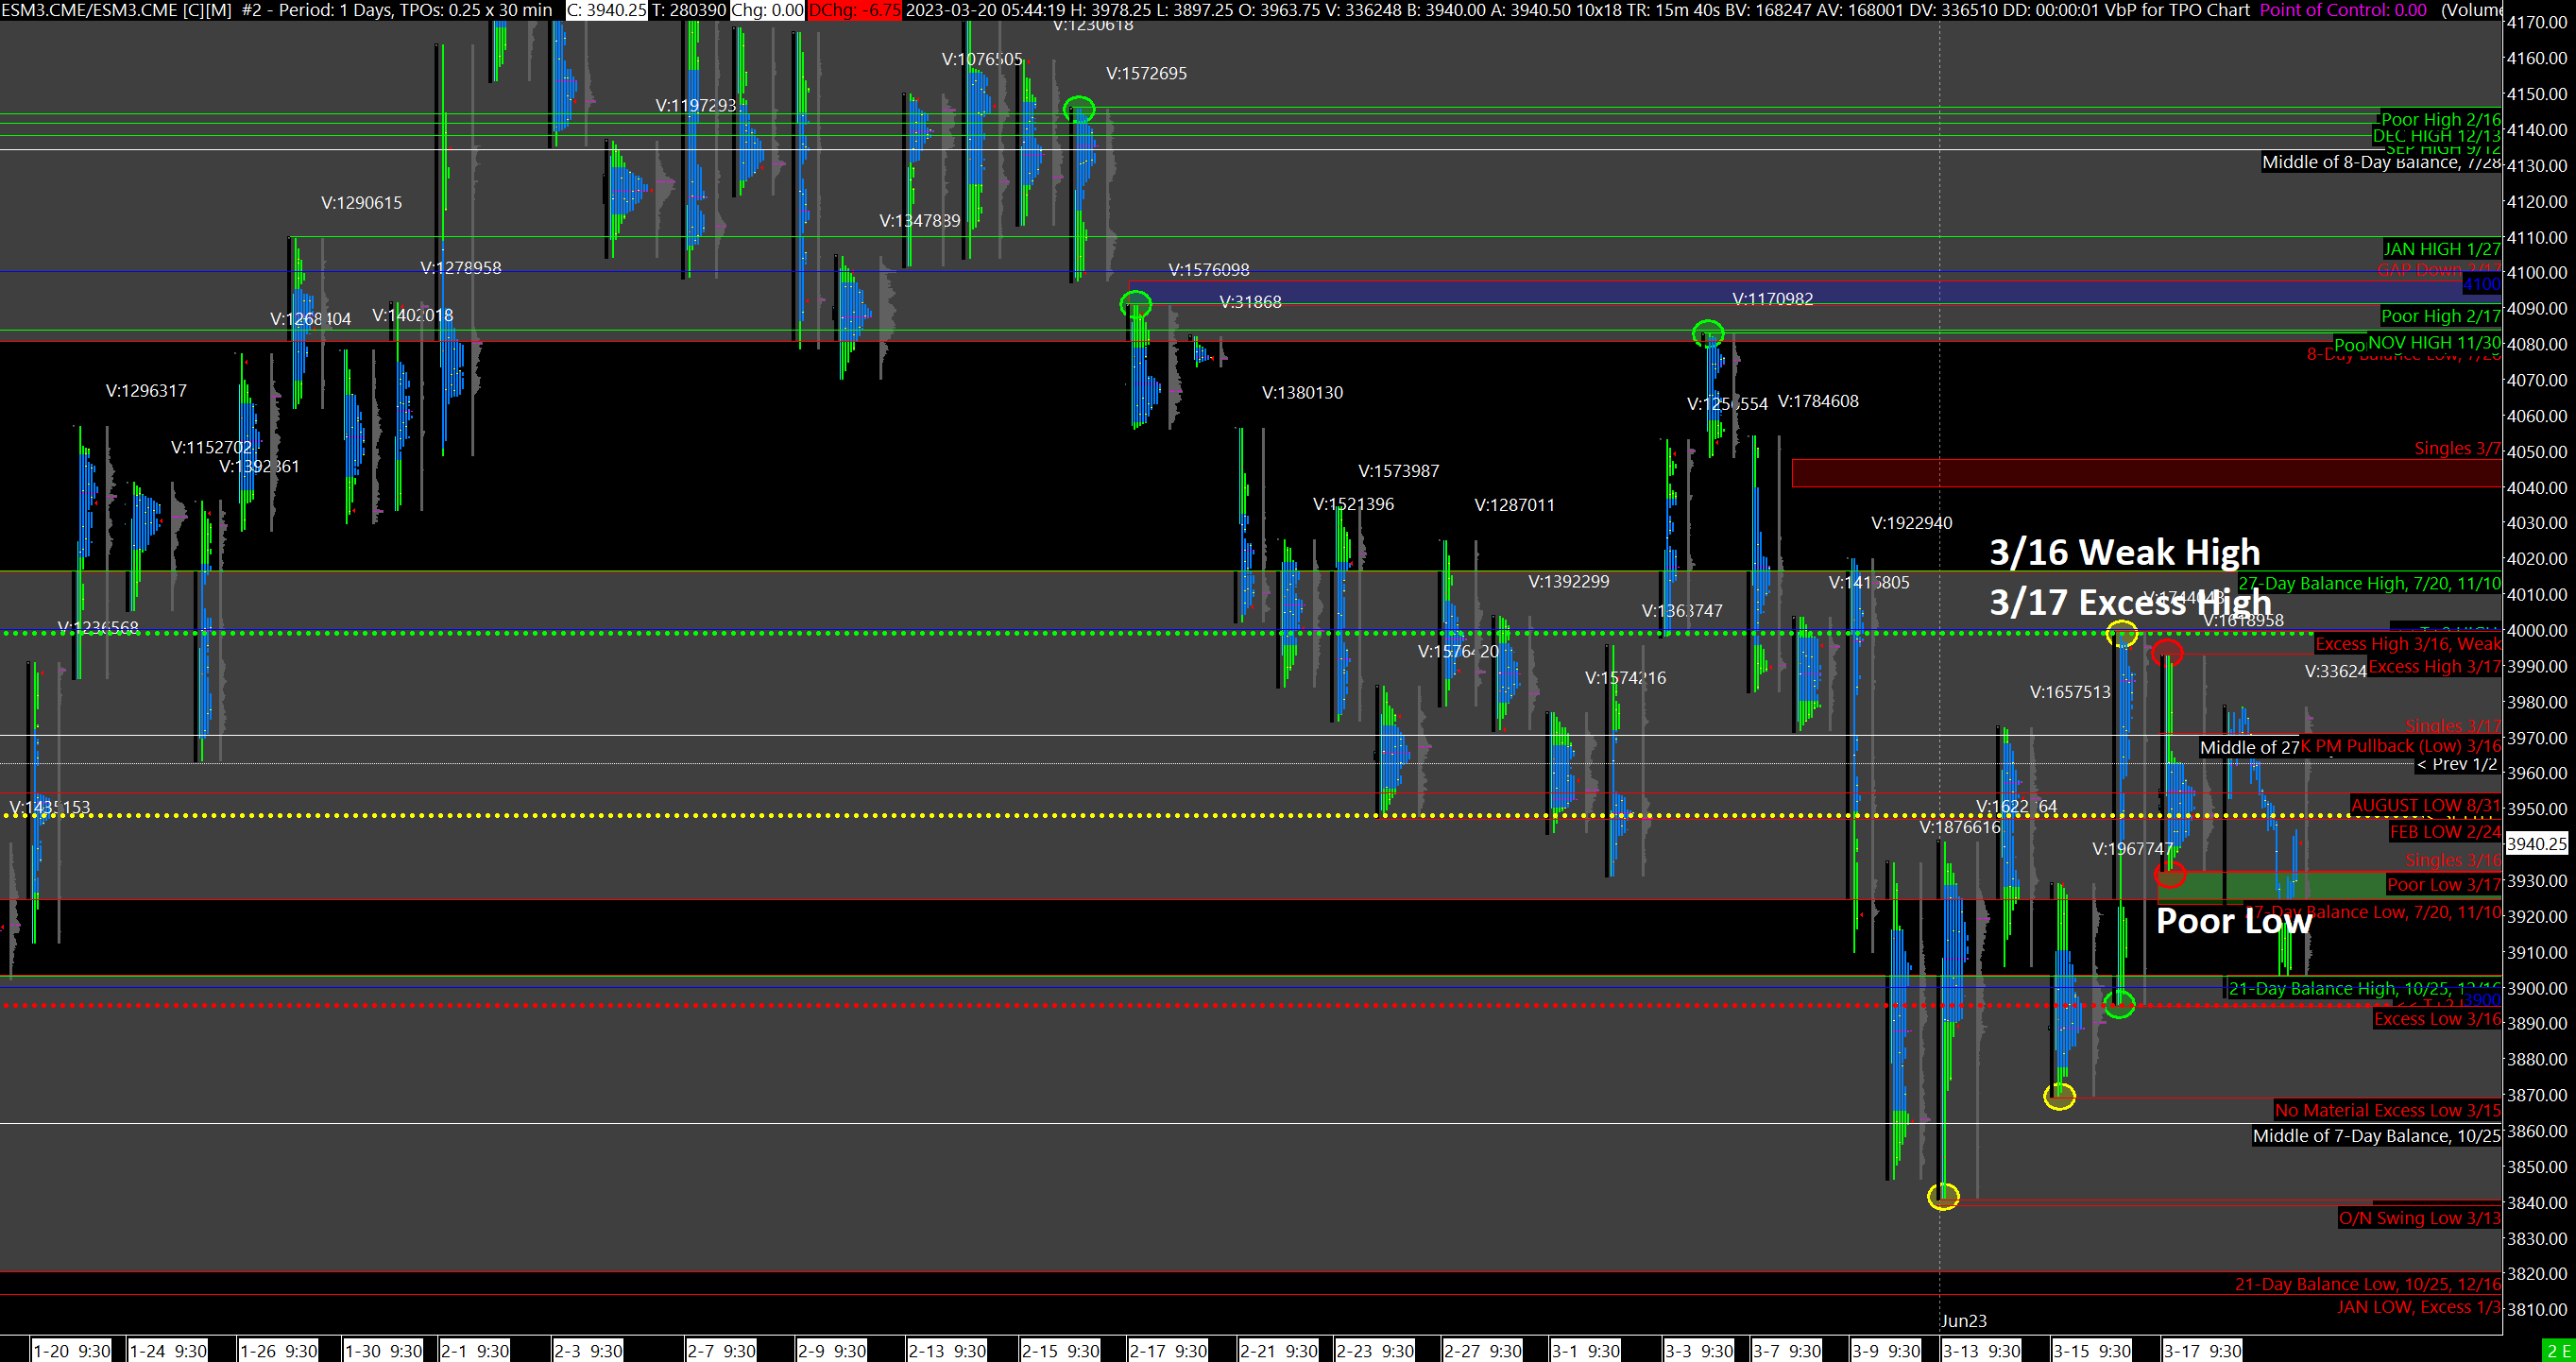Click the red circle marking the 3/17 poor low
This screenshot has width=2576, height=1362.
click(2169, 875)
